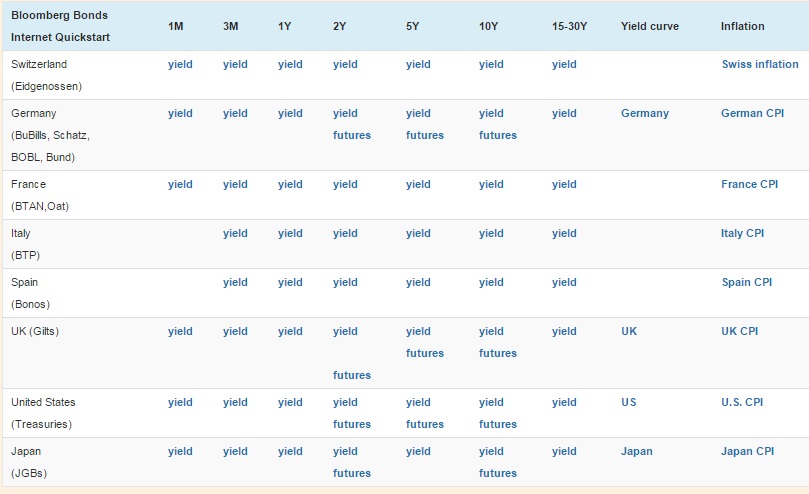The image size is (809, 494).
Task: Open the Germany yield curve link
Action: coord(644,113)
